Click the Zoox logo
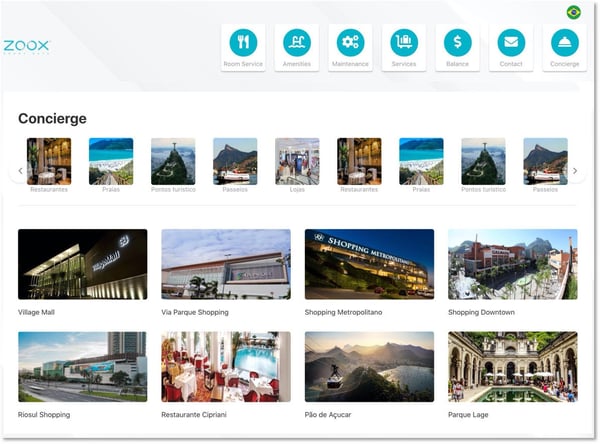Image resolution: width=600 pixels, height=444 pixels. click(x=26, y=46)
